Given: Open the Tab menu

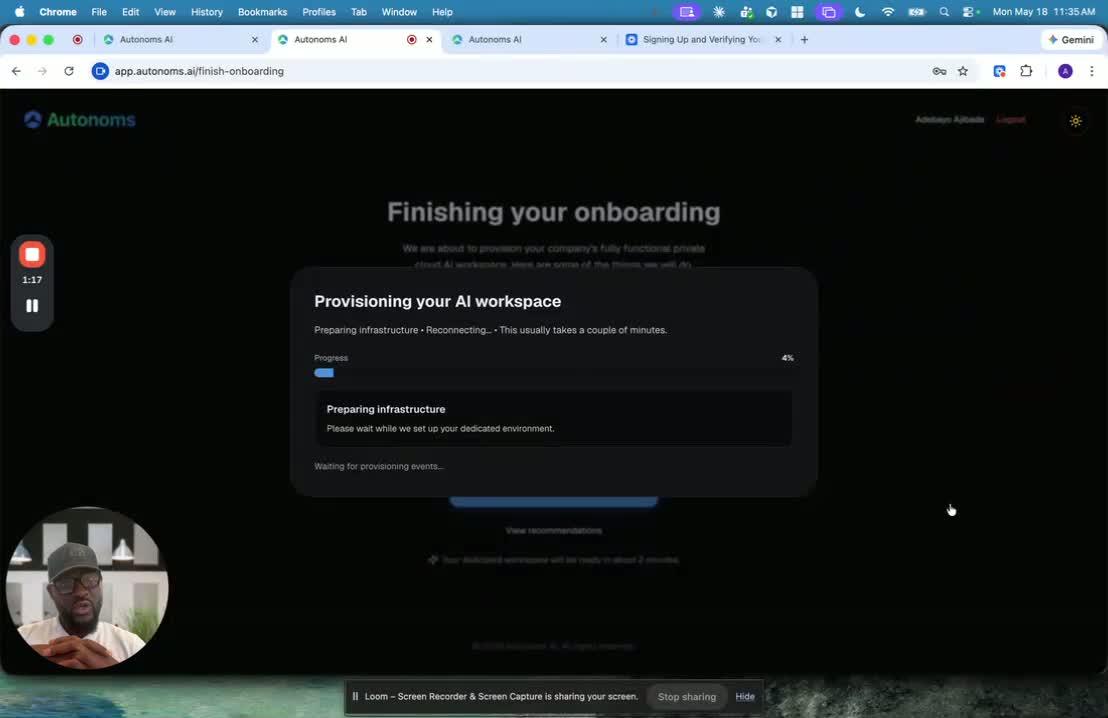Looking at the screenshot, I should (x=359, y=12).
